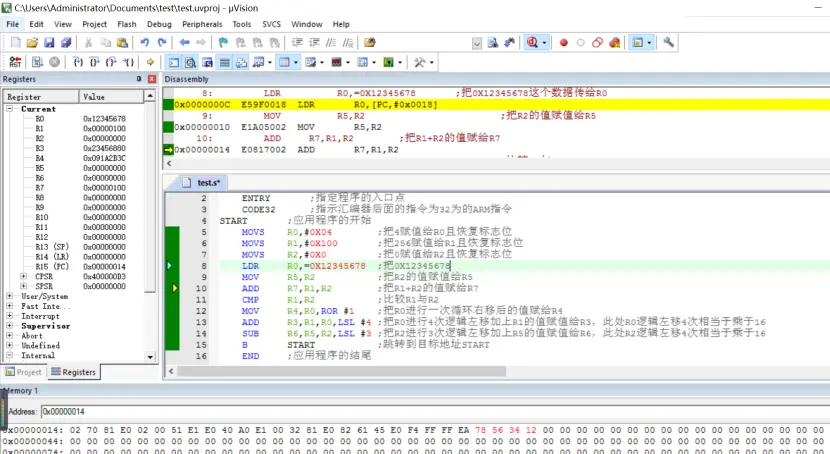Viewport: 830px width, 454px height.
Task: Enable/disable the current breakpoint
Action: tap(581, 42)
